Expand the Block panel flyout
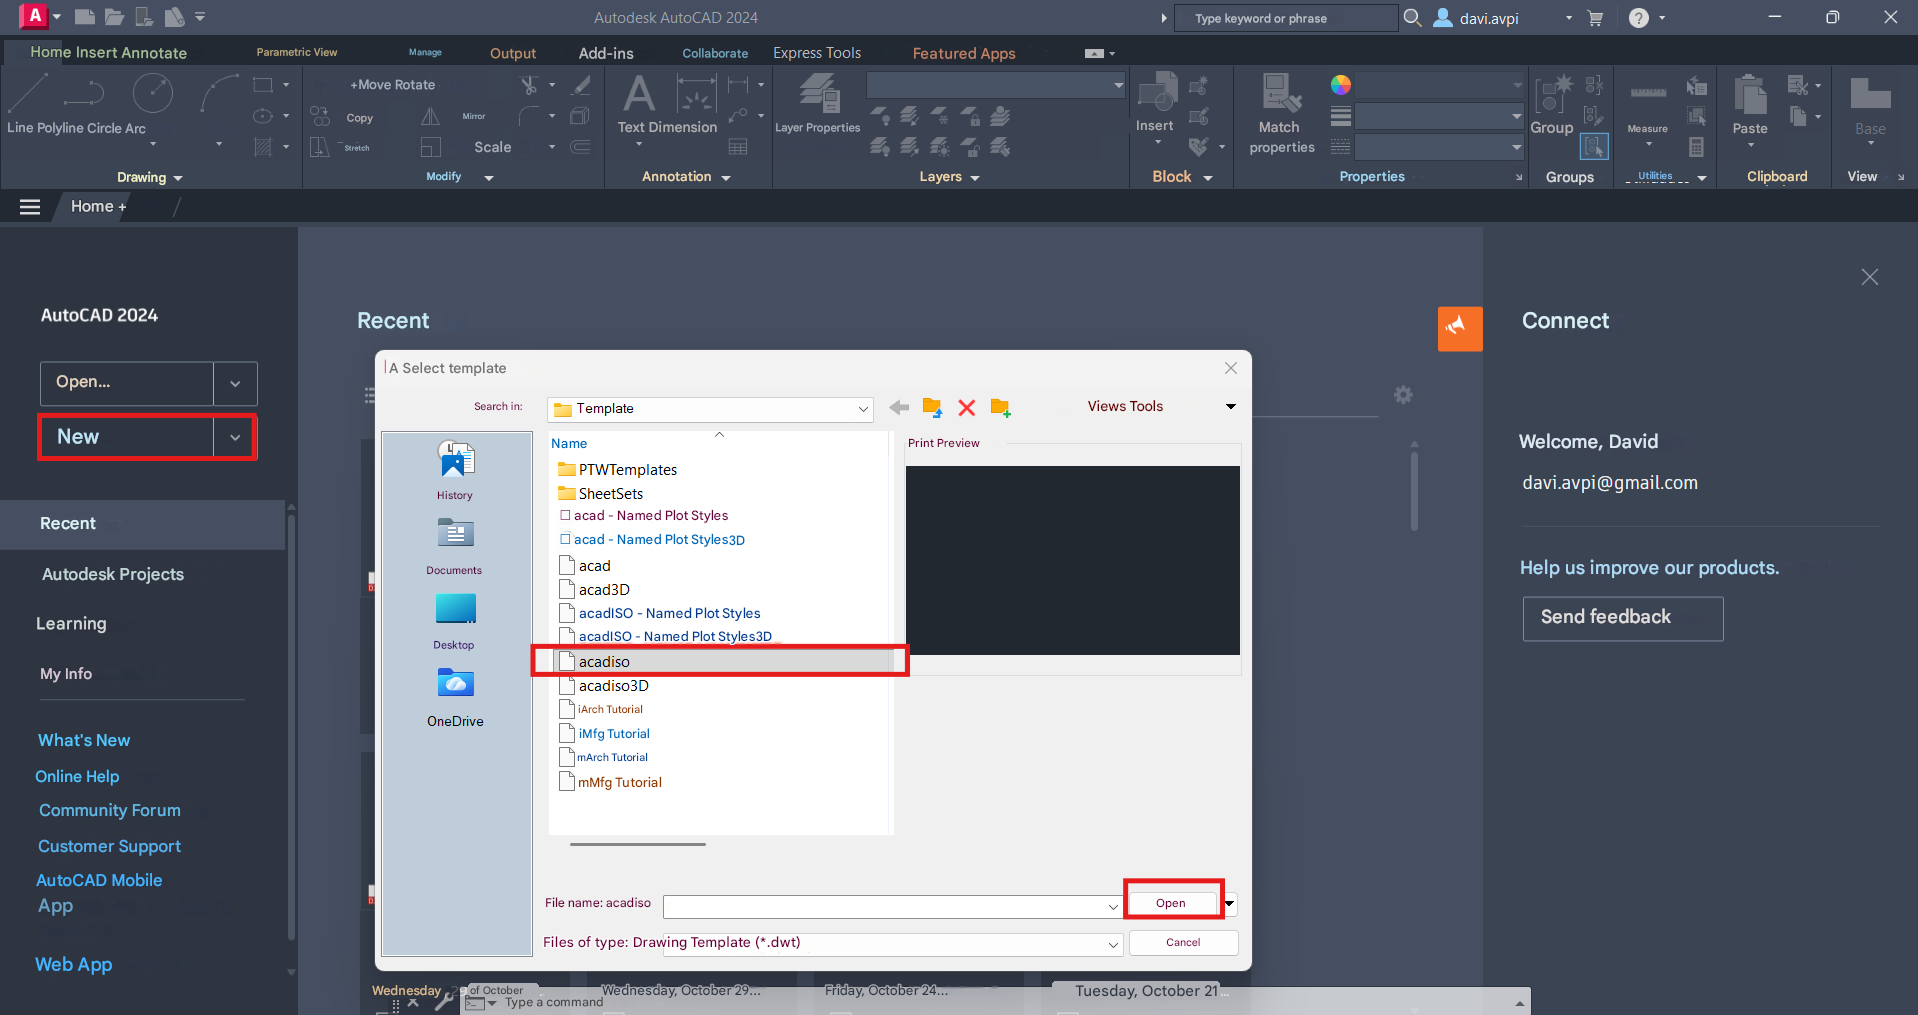The width and height of the screenshot is (1918, 1015). pyautogui.click(x=1208, y=178)
